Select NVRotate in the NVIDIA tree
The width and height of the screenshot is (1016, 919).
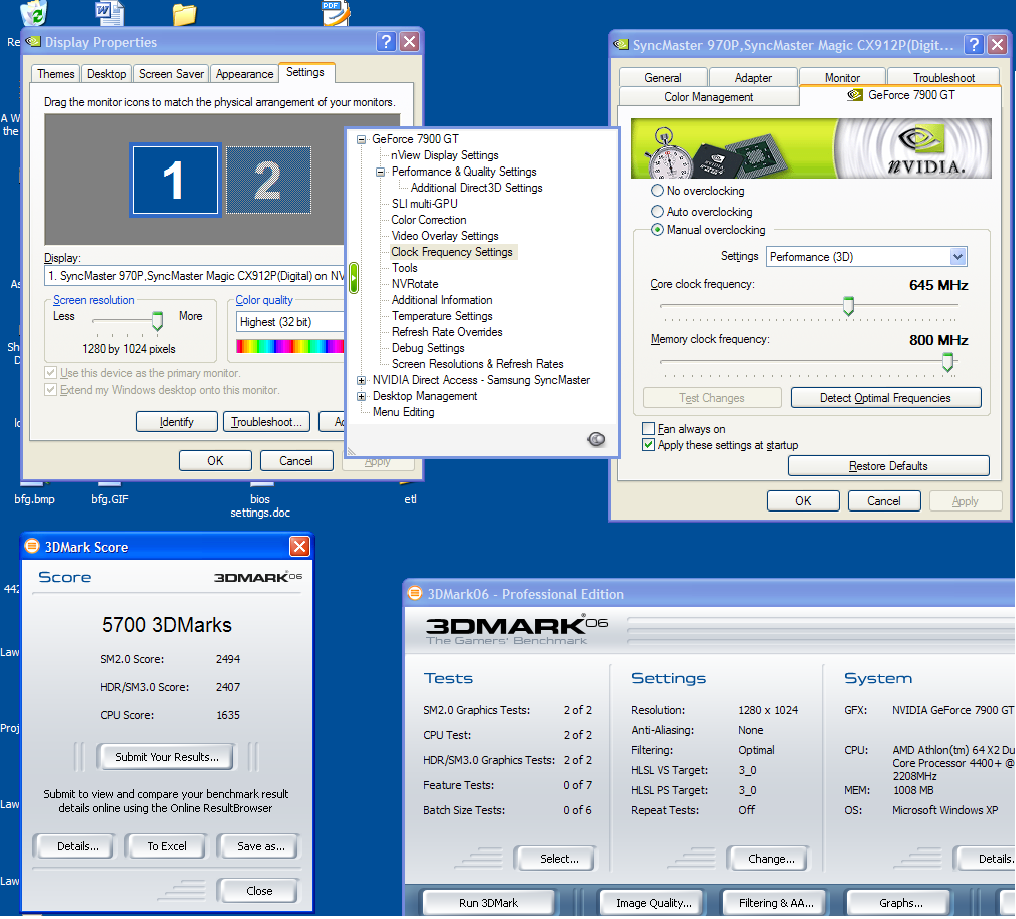[415, 284]
